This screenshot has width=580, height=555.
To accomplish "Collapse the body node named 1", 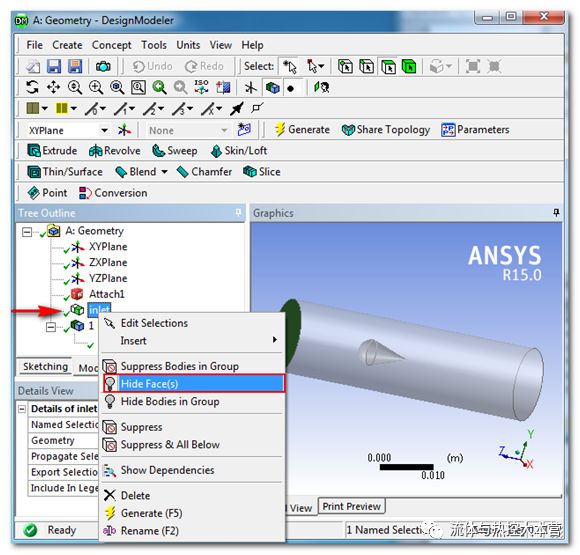I will pos(51,327).
